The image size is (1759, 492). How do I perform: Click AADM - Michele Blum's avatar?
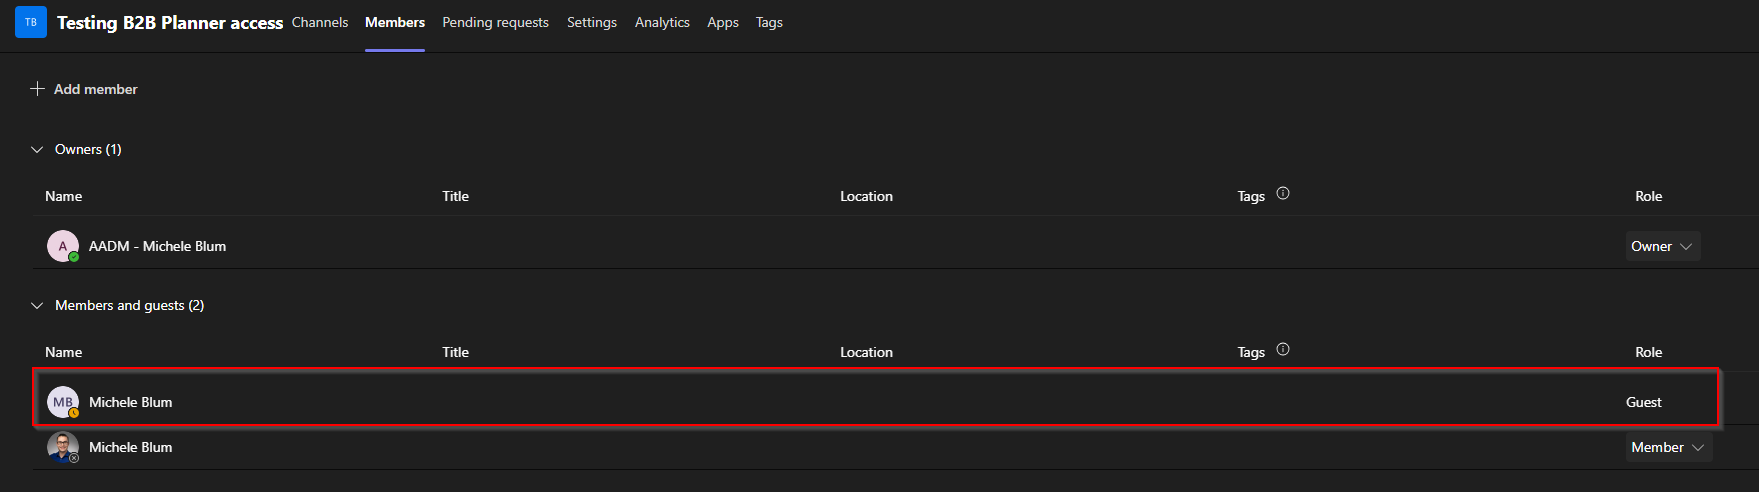[63, 246]
